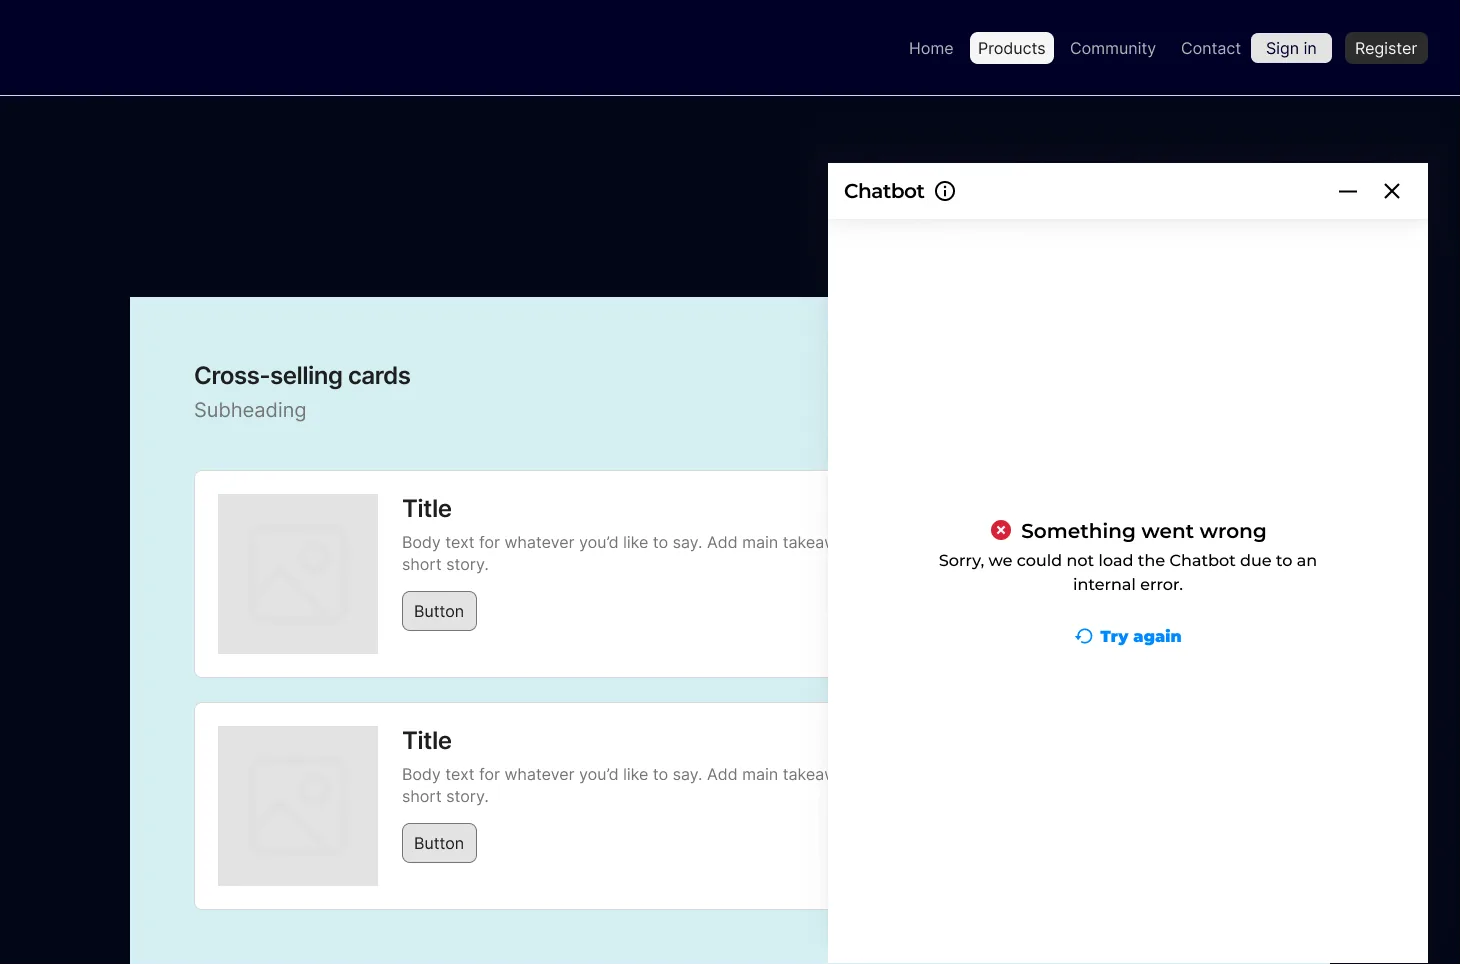Image resolution: width=1468 pixels, height=971 pixels.
Task: Select the second card's Title heading
Action: click(x=427, y=741)
